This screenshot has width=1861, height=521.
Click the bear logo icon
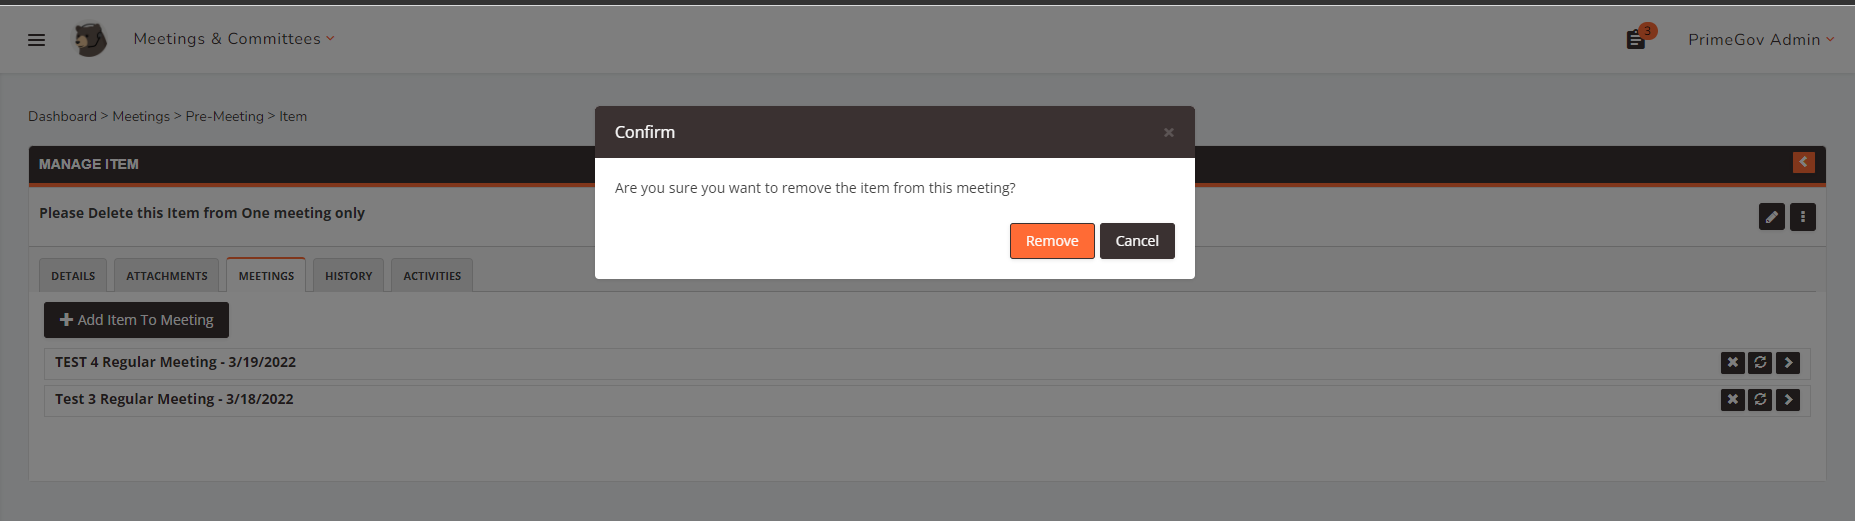90,40
